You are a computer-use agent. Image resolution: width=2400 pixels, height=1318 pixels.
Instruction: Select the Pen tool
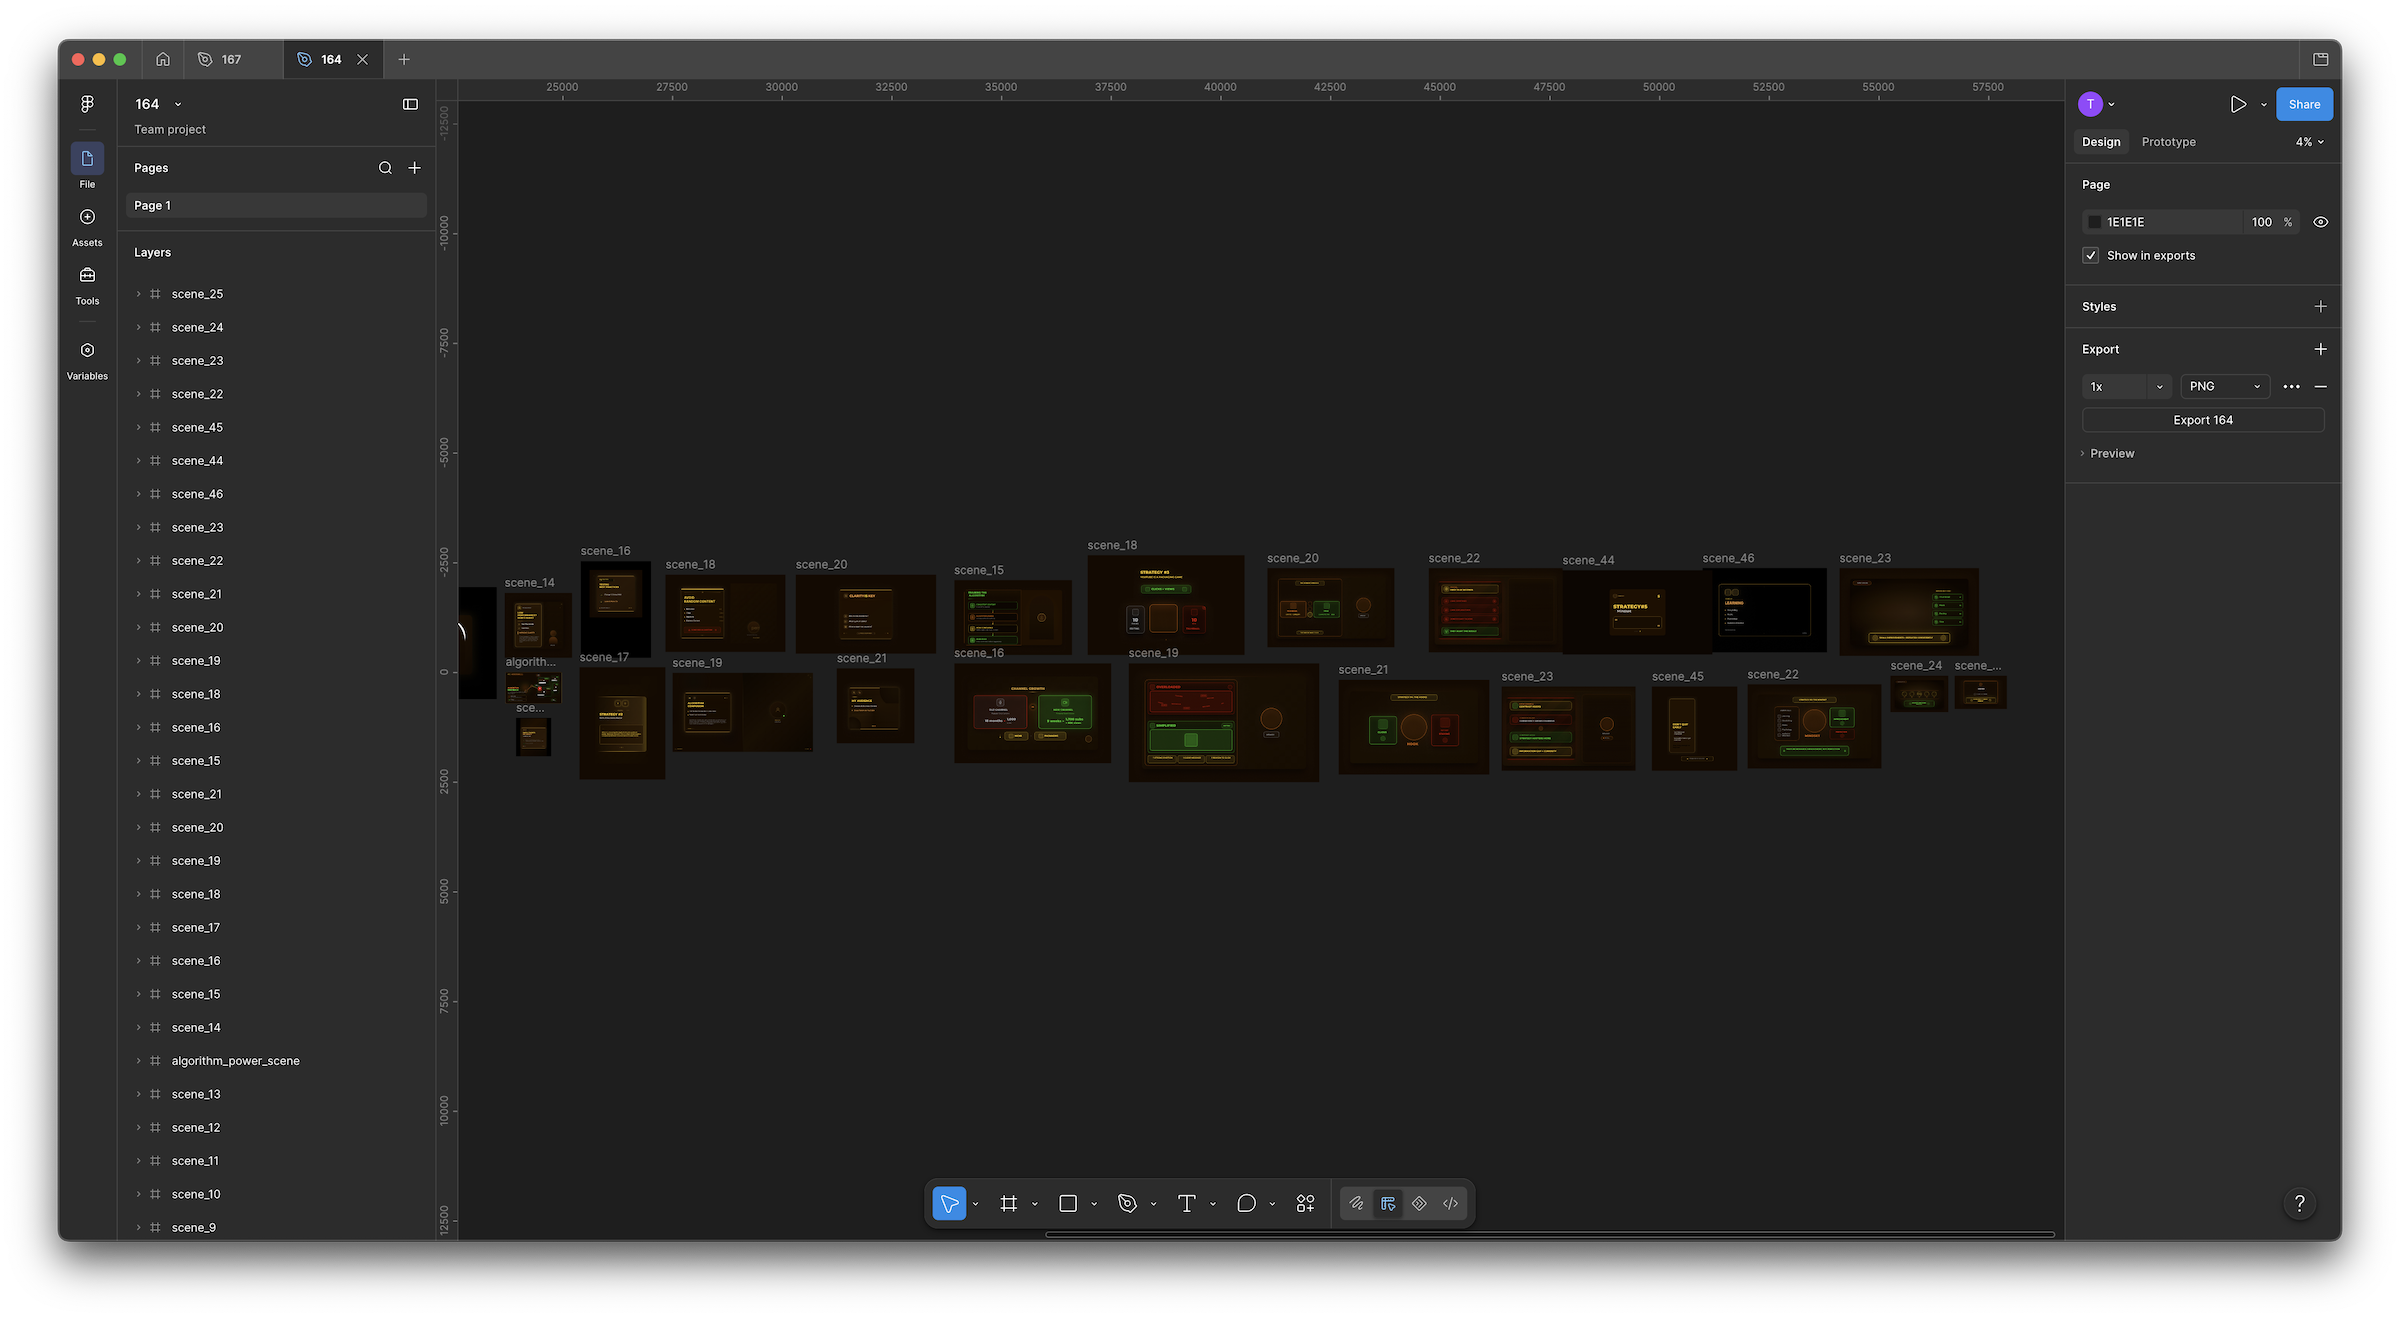tap(1127, 1203)
